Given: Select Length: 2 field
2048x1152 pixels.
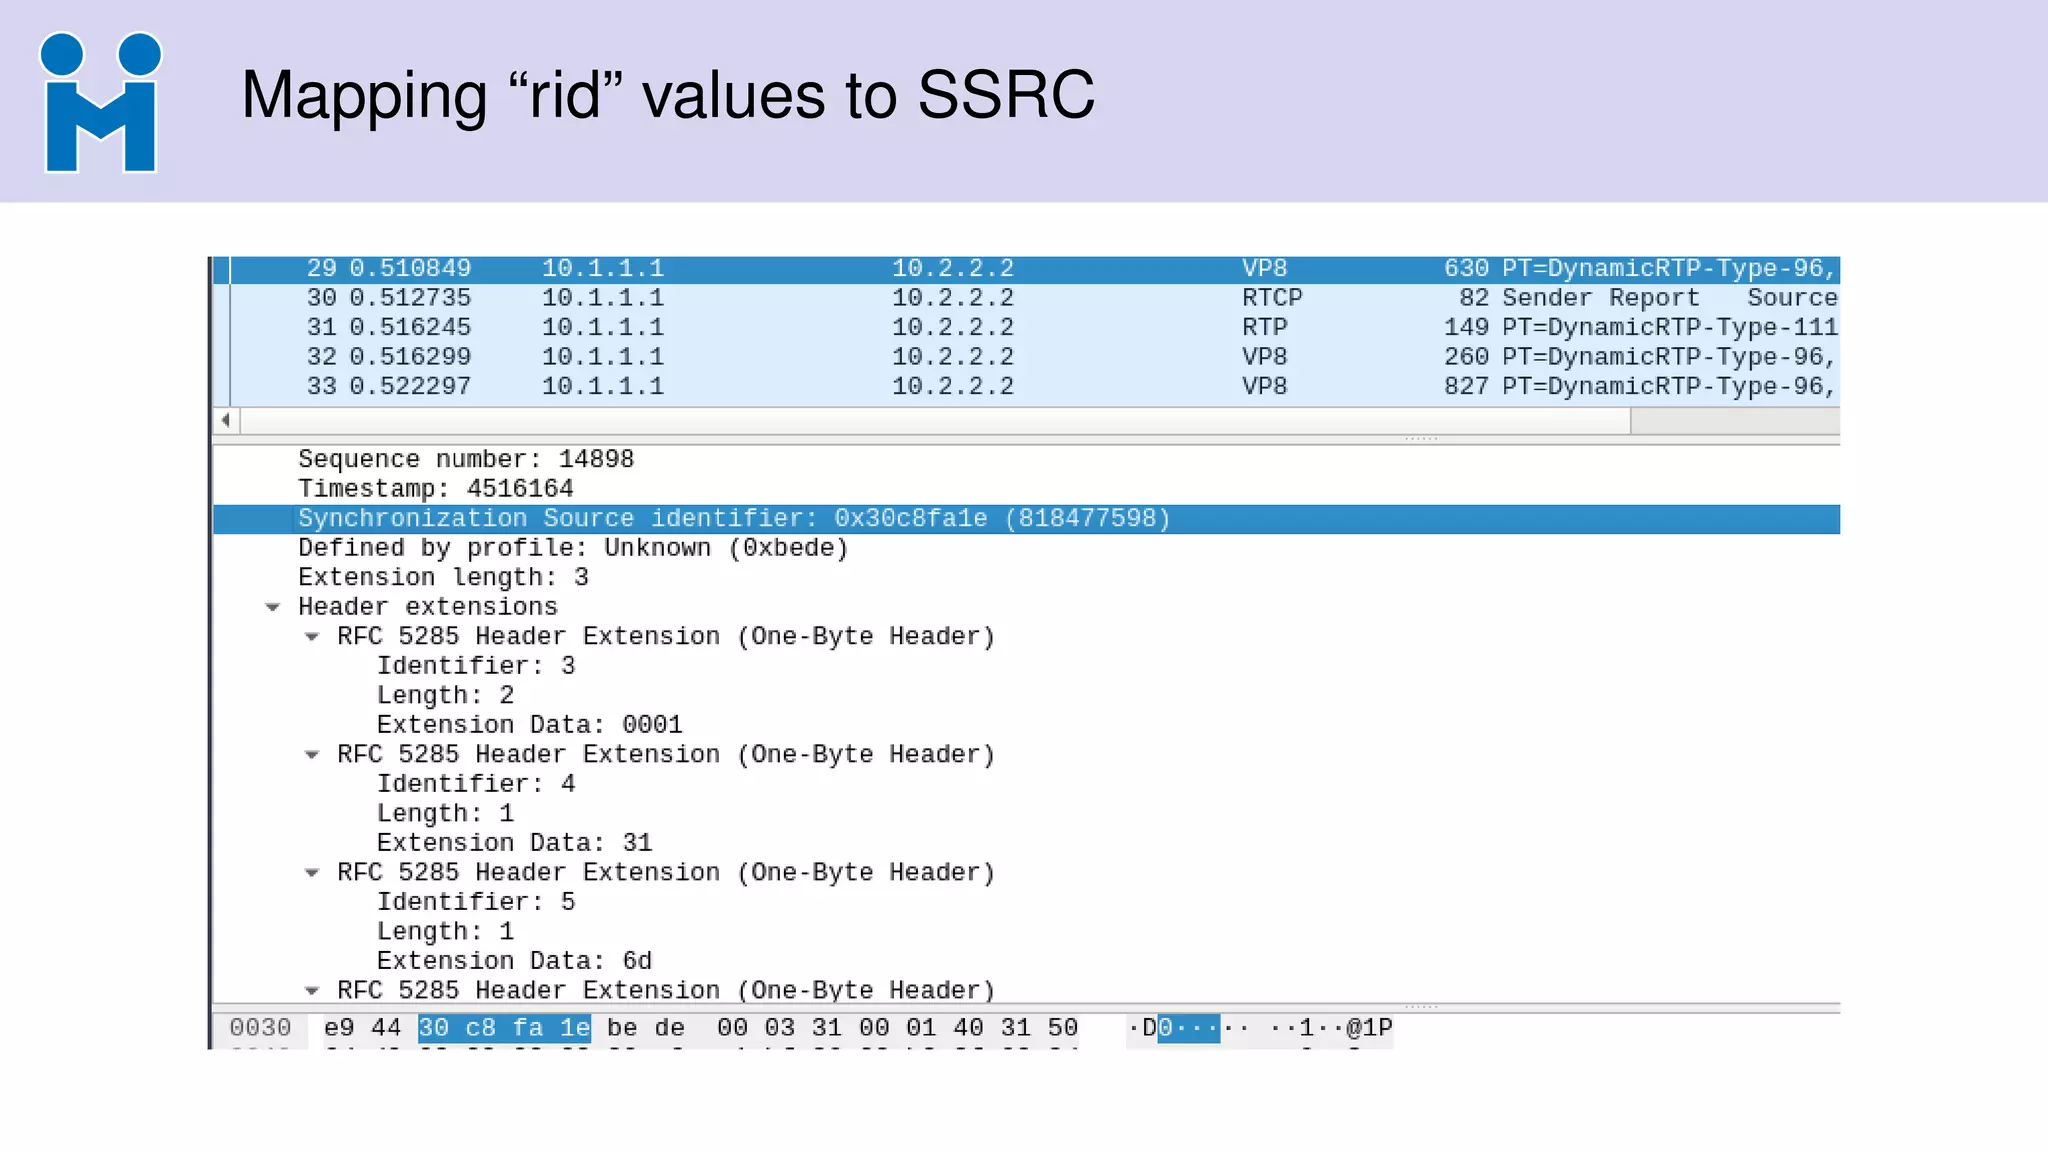Looking at the screenshot, I should 445,696.
